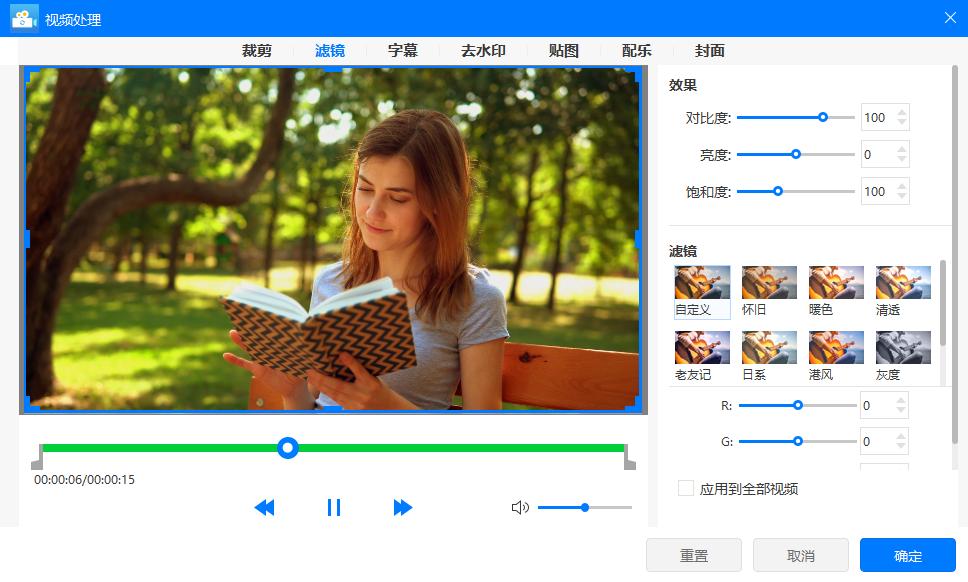Image resolution: width=968 pixels, height=582 pixels.
Task: Select the 灰度 grayscale filter
Action: pyautogui.click(x=902, y=347)
